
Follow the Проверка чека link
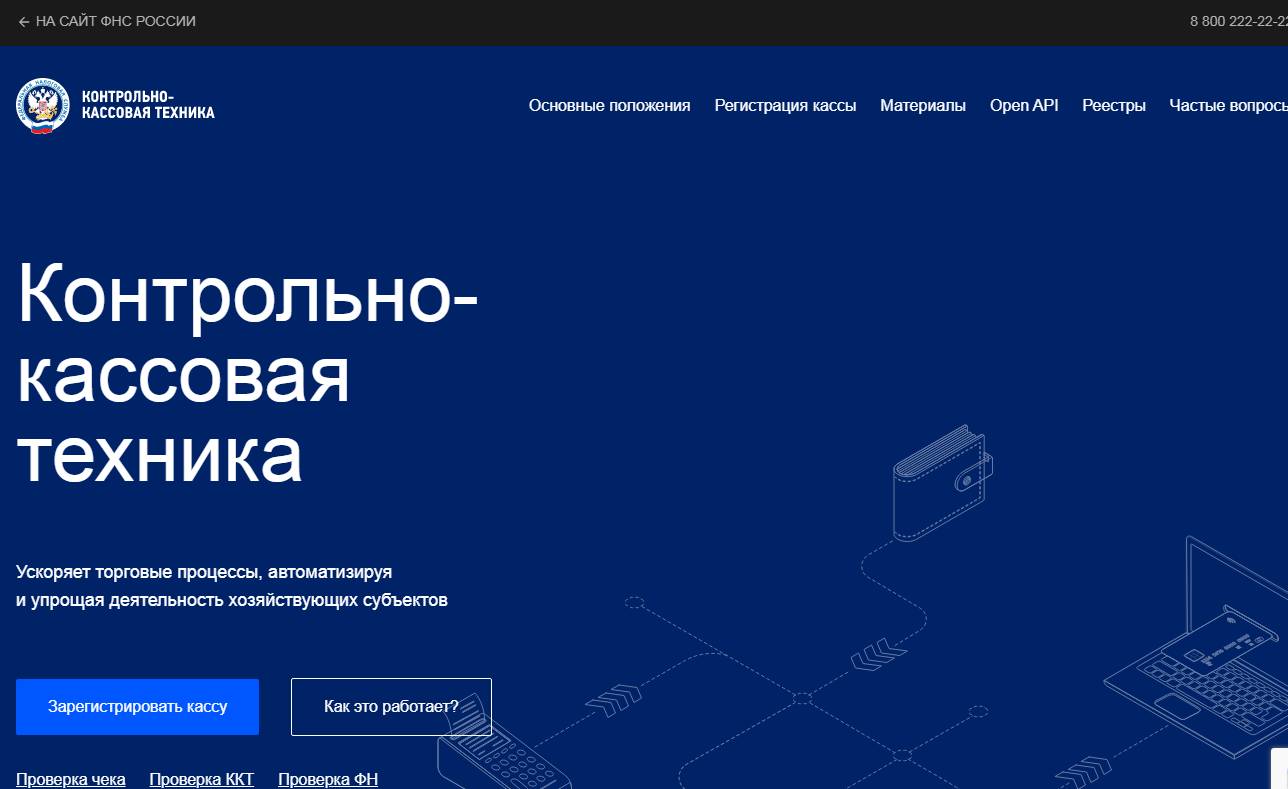(71, 779)
